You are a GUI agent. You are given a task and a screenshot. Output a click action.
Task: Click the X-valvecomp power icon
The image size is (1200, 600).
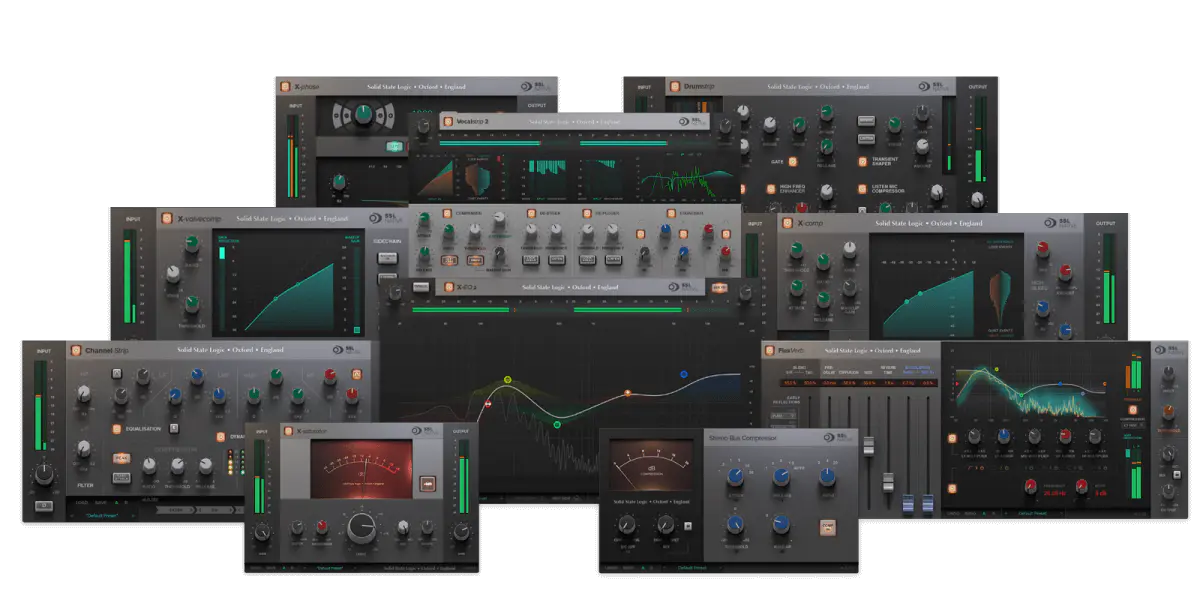tap(166, 218)
